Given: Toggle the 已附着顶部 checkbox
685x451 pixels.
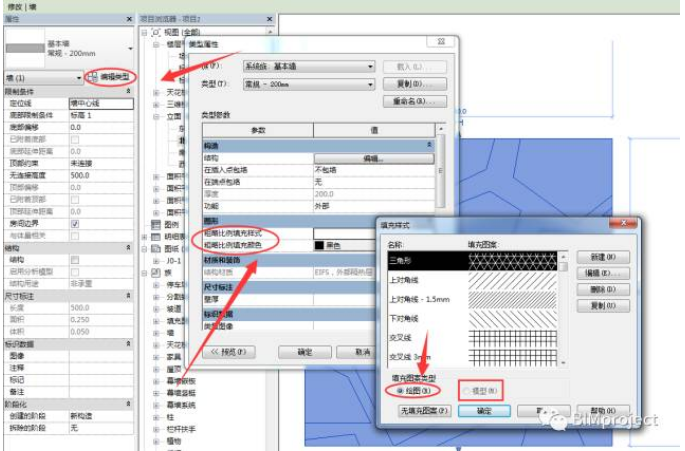Looking at the screenshot, I should [75, 200].
